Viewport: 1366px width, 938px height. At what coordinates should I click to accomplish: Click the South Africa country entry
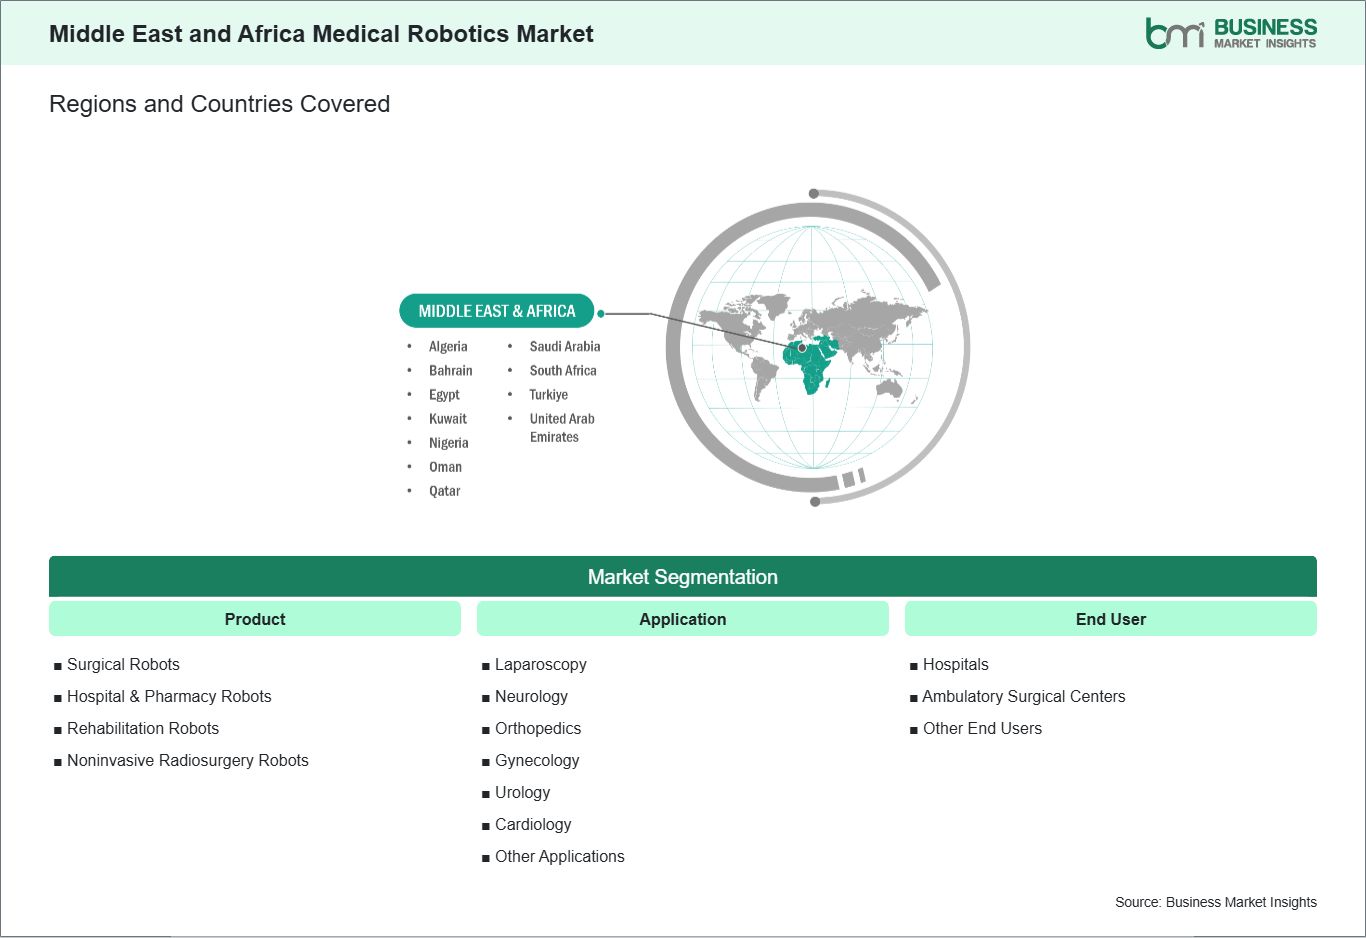point(563,371)
